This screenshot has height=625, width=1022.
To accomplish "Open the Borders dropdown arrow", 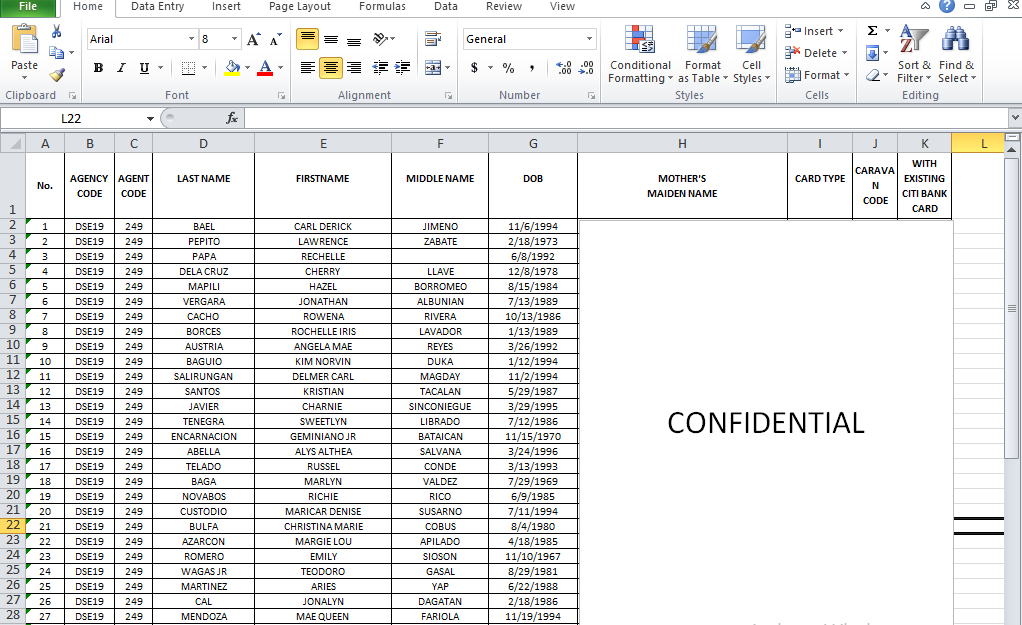I will coord(204,67).
